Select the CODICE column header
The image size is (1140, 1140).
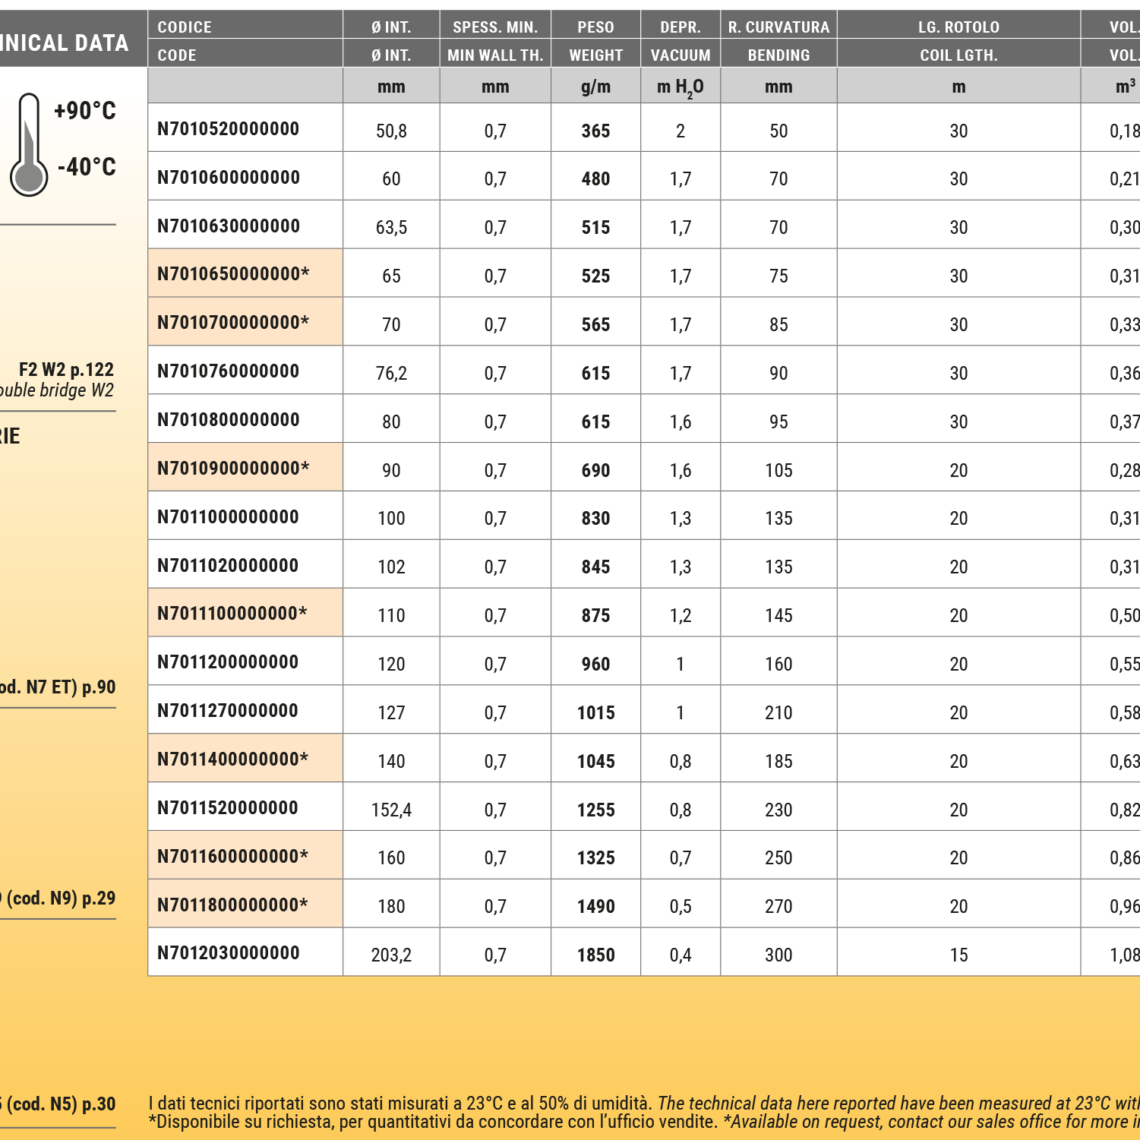185,27
